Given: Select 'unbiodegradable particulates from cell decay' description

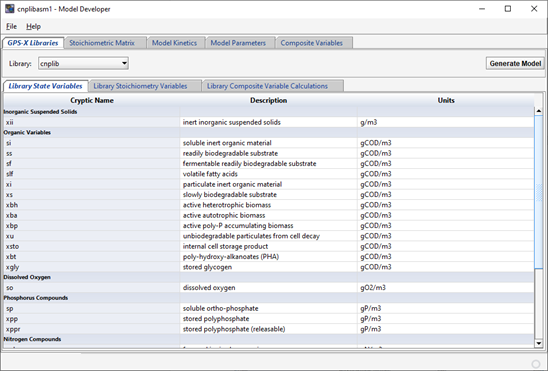Looking at the screenshot, I should pyautogui.click(x=268, y=236).
